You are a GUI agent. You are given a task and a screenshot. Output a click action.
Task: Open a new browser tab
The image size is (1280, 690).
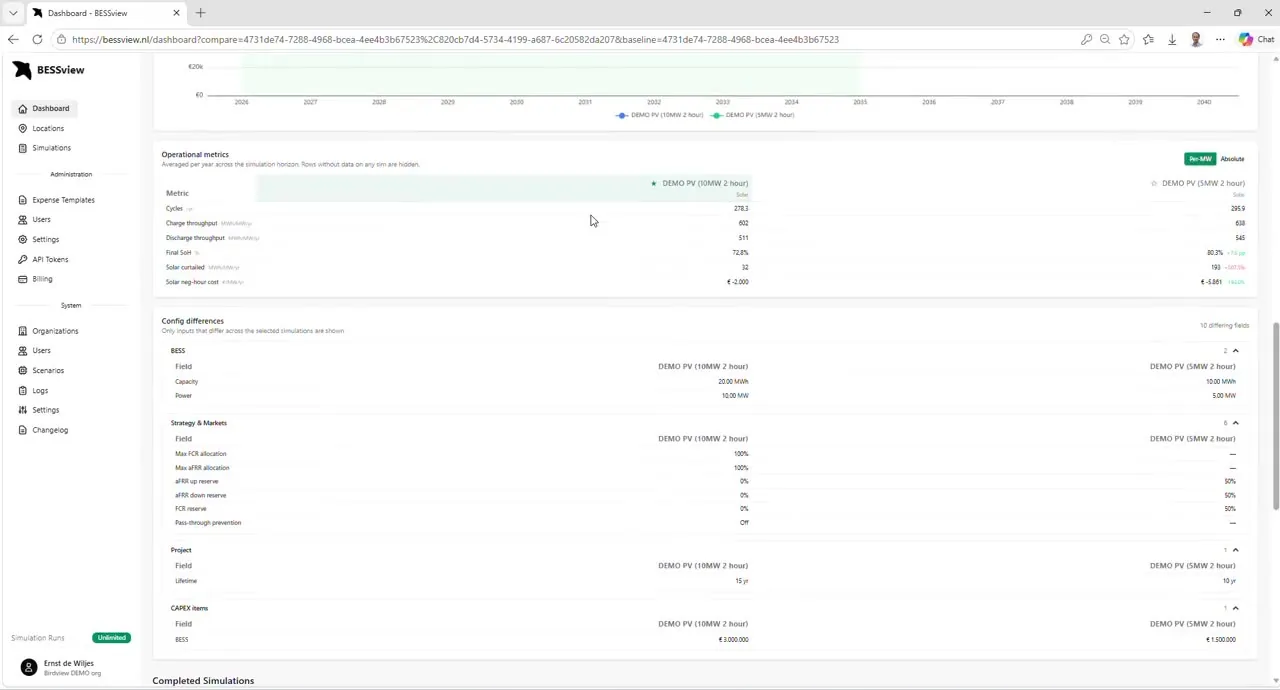coord(200,13)
